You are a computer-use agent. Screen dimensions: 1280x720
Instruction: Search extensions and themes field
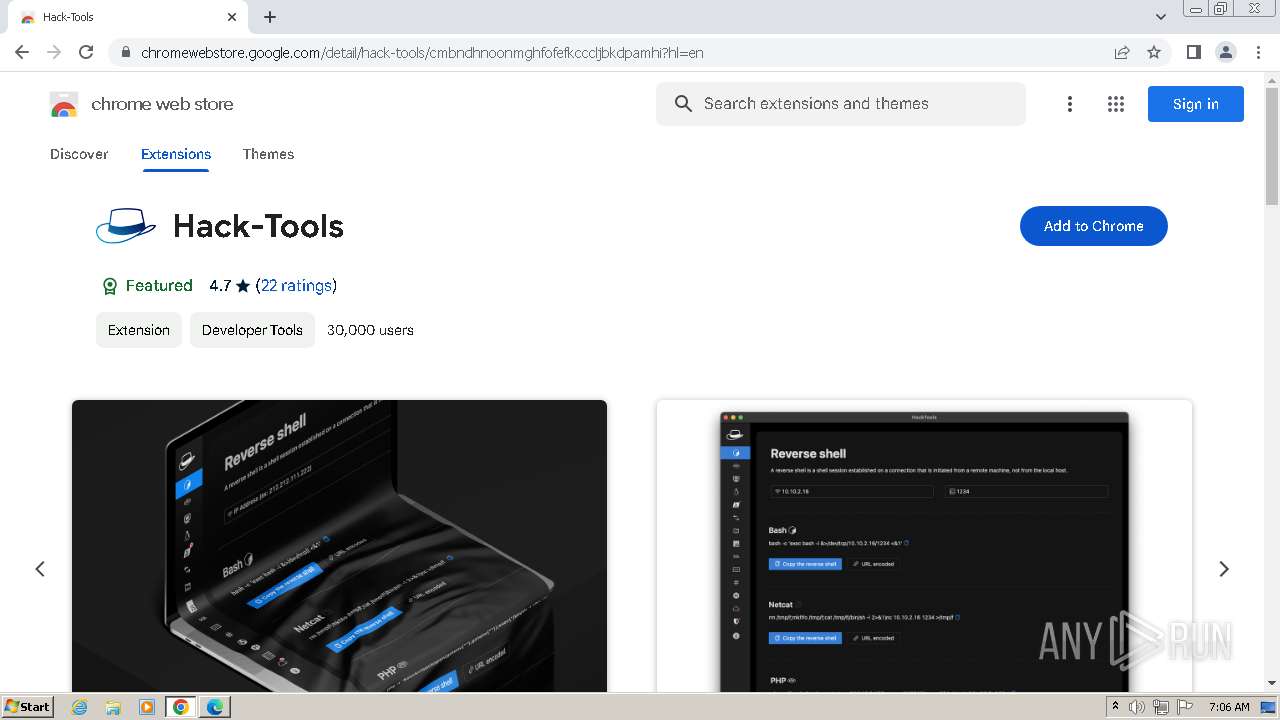point(841,104)
